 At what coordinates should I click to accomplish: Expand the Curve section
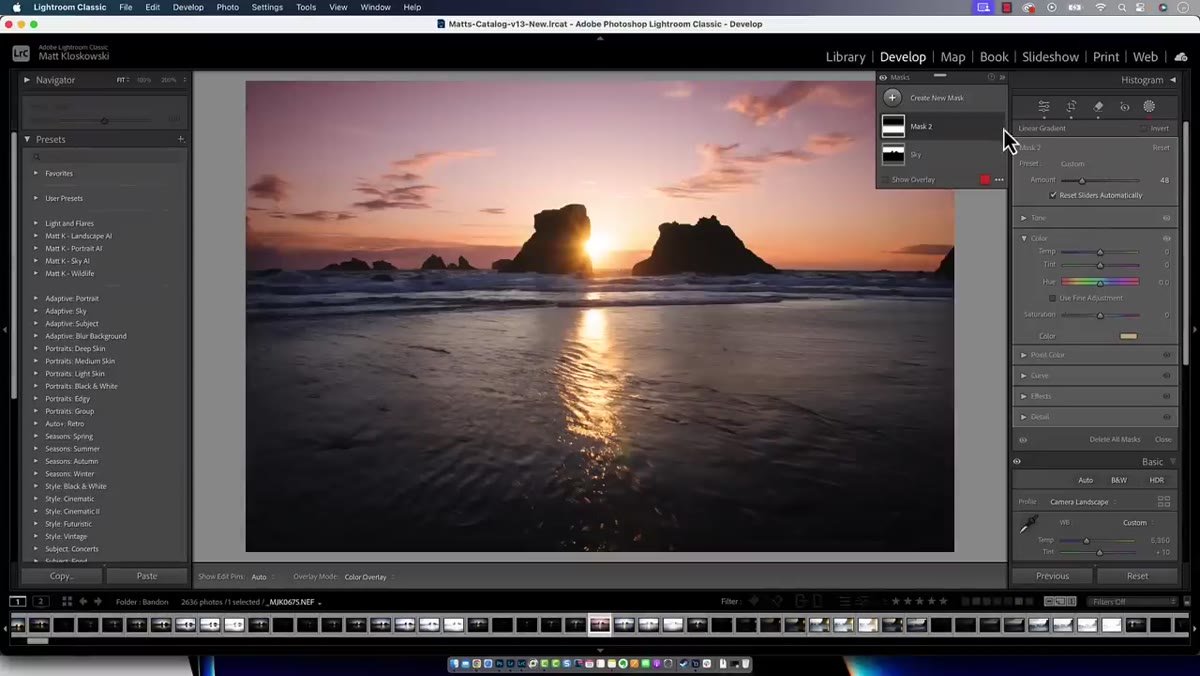(x=1024, y=376)
